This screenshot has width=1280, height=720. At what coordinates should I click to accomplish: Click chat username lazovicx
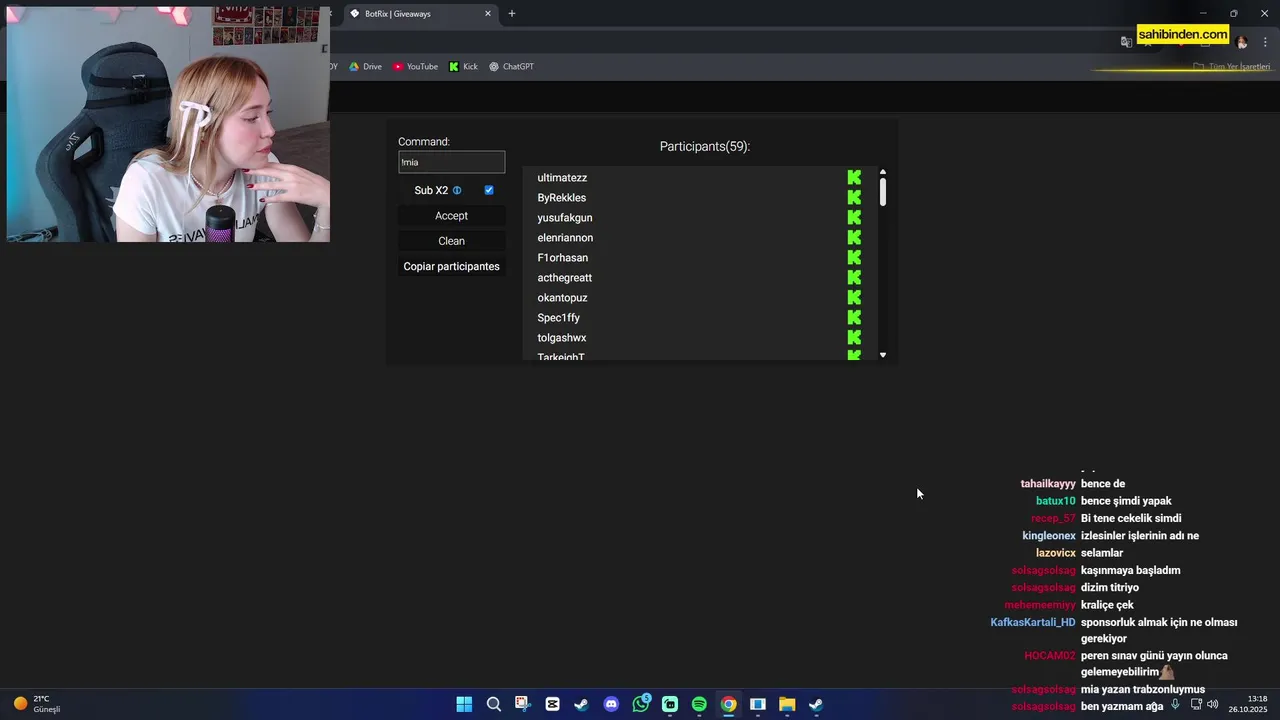click(x=1056, y=553)
